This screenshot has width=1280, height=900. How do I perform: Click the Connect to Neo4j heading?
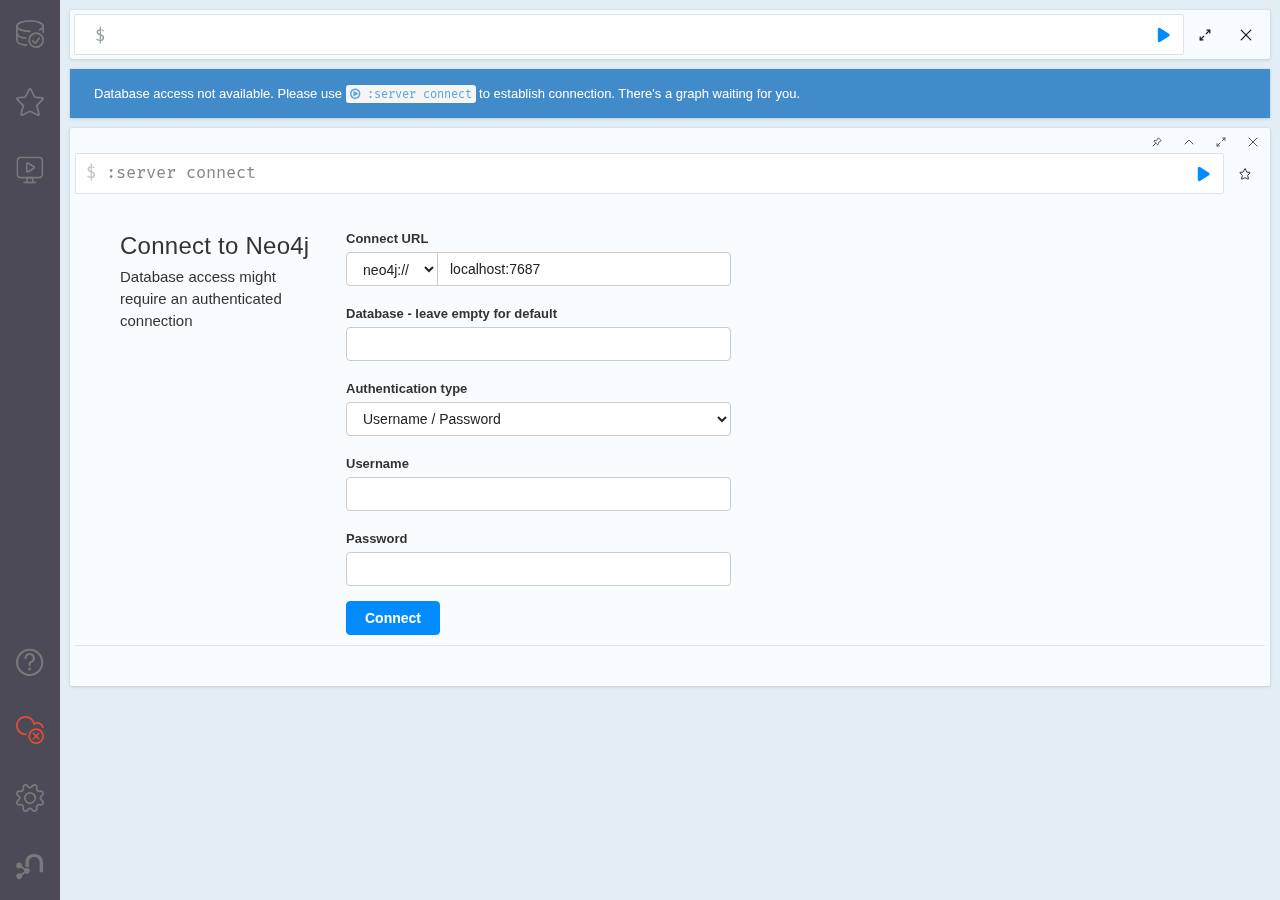[x=214, y=246]
